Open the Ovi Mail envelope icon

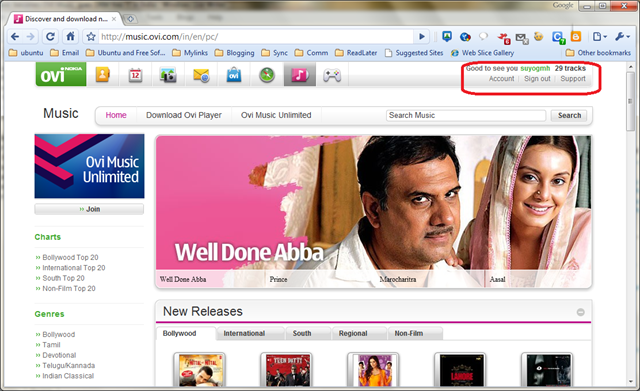tap(201, 75)
